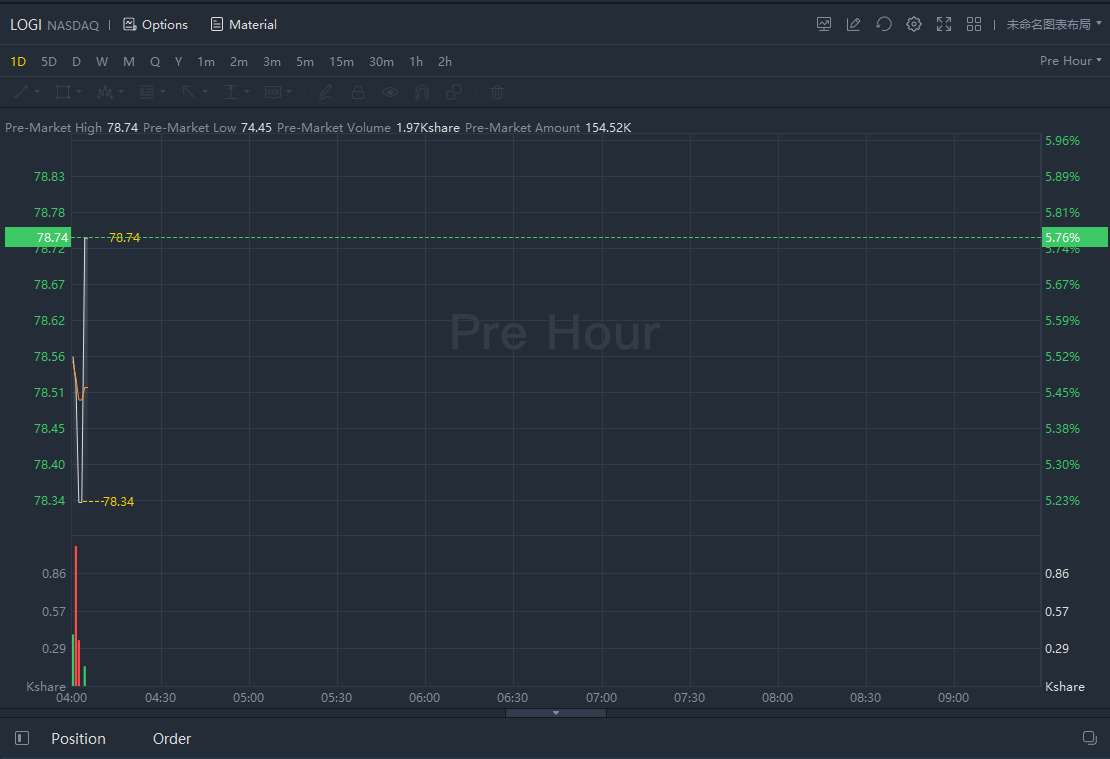The height and width of the screenshot is (759, 1110).
Task: Toggle the lock drawings icon
Action: (x=357, y=92)
